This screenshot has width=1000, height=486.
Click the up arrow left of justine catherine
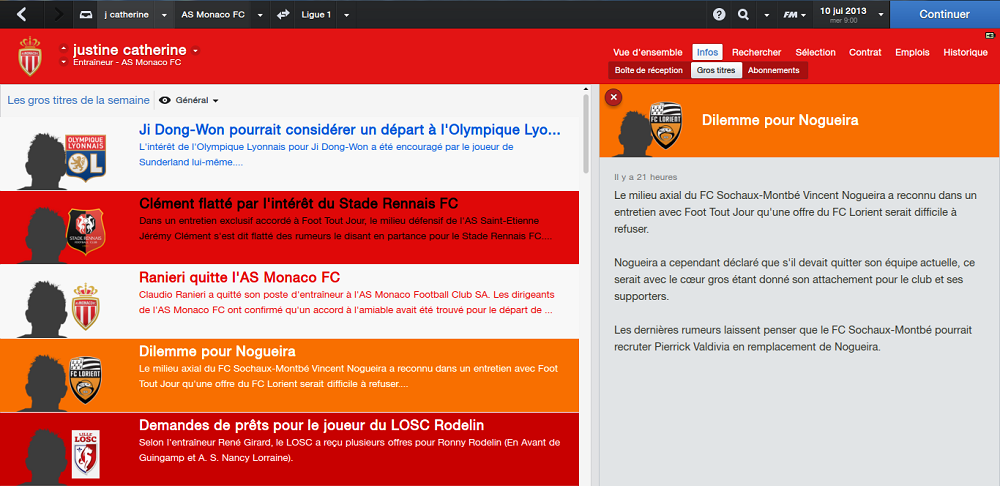point(63,48)
